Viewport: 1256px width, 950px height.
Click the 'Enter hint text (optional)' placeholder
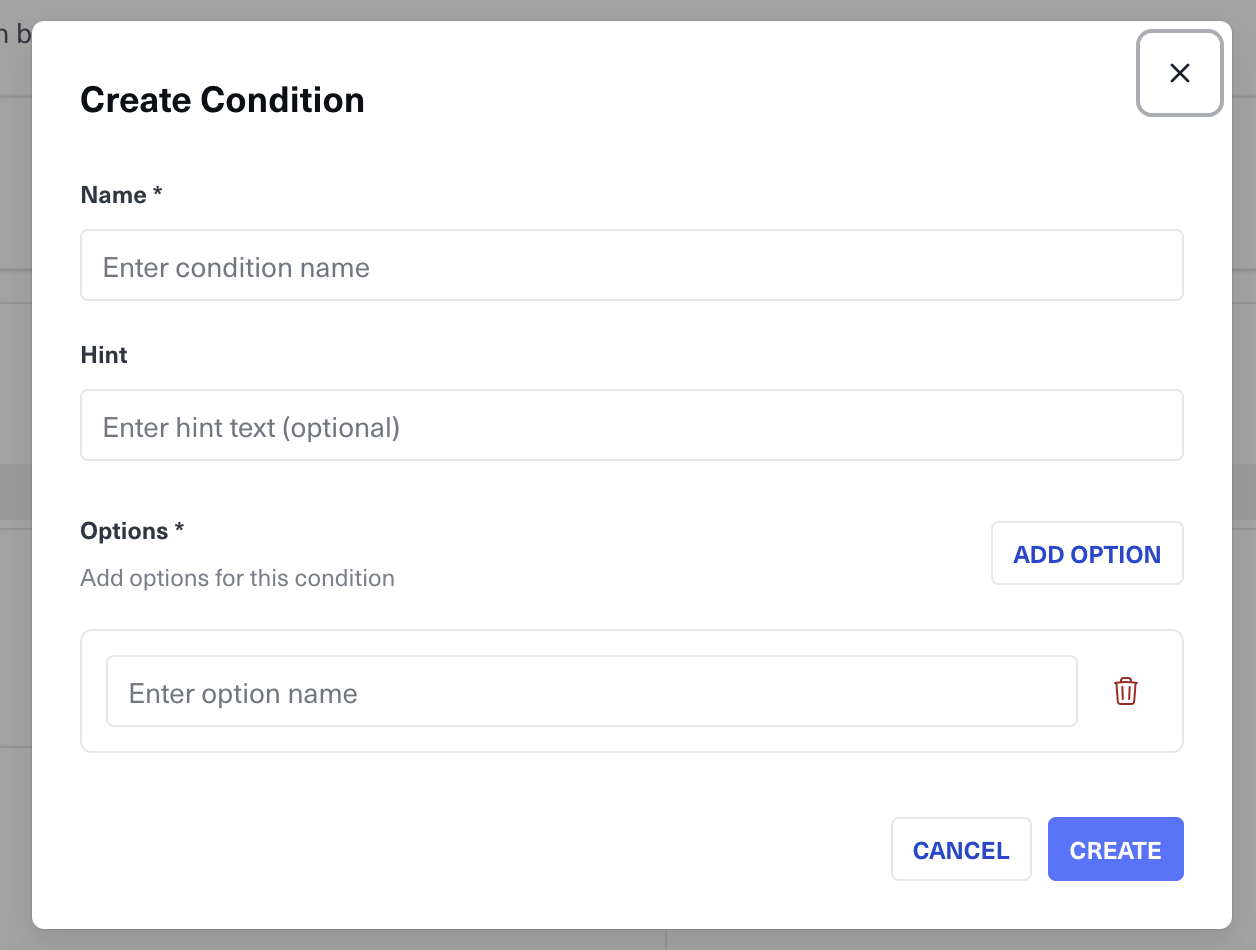click(x=251, y=428)
